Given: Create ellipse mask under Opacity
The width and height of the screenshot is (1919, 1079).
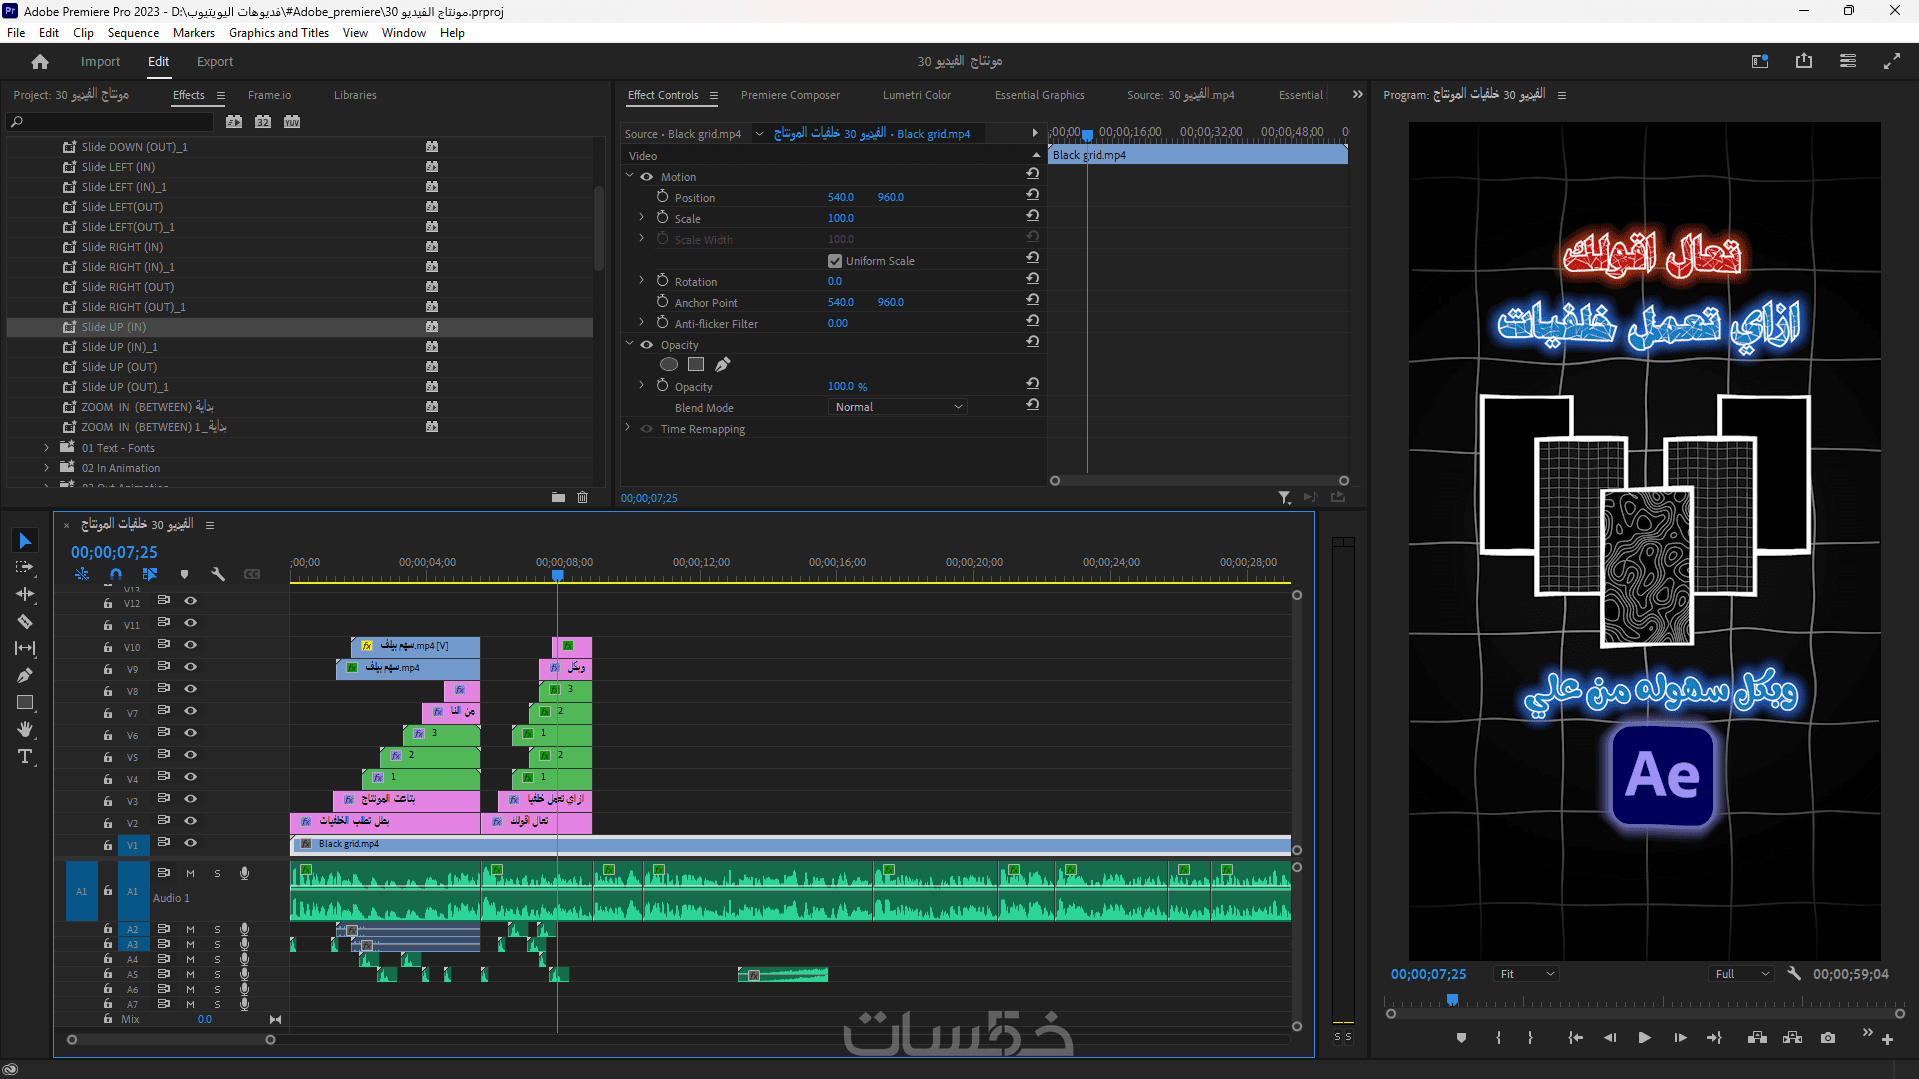Looking at the screenshot, I should [669, 365].
